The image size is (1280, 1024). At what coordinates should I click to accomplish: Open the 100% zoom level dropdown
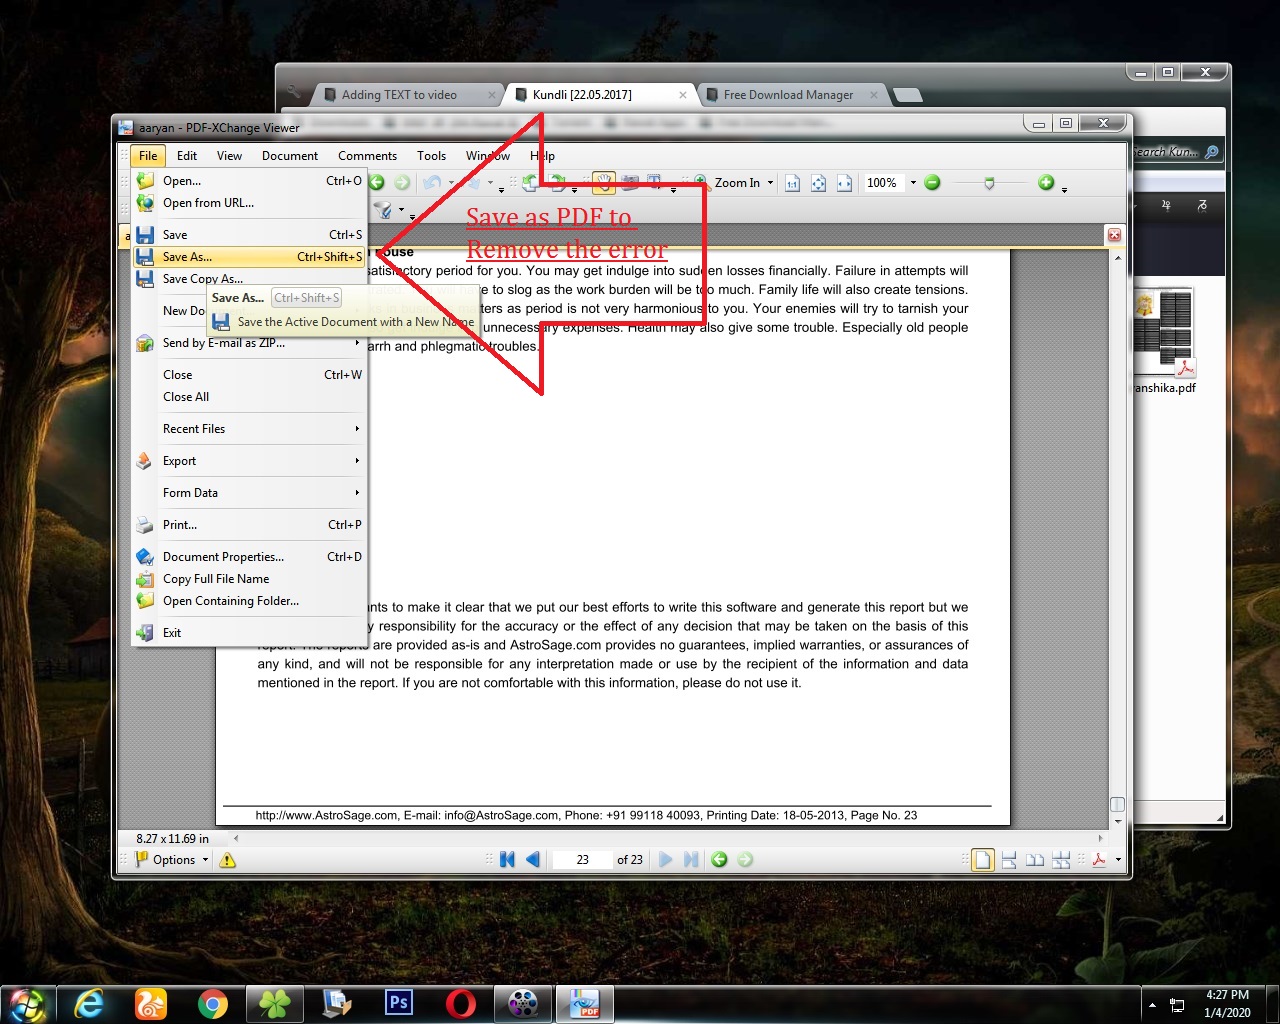911,183
